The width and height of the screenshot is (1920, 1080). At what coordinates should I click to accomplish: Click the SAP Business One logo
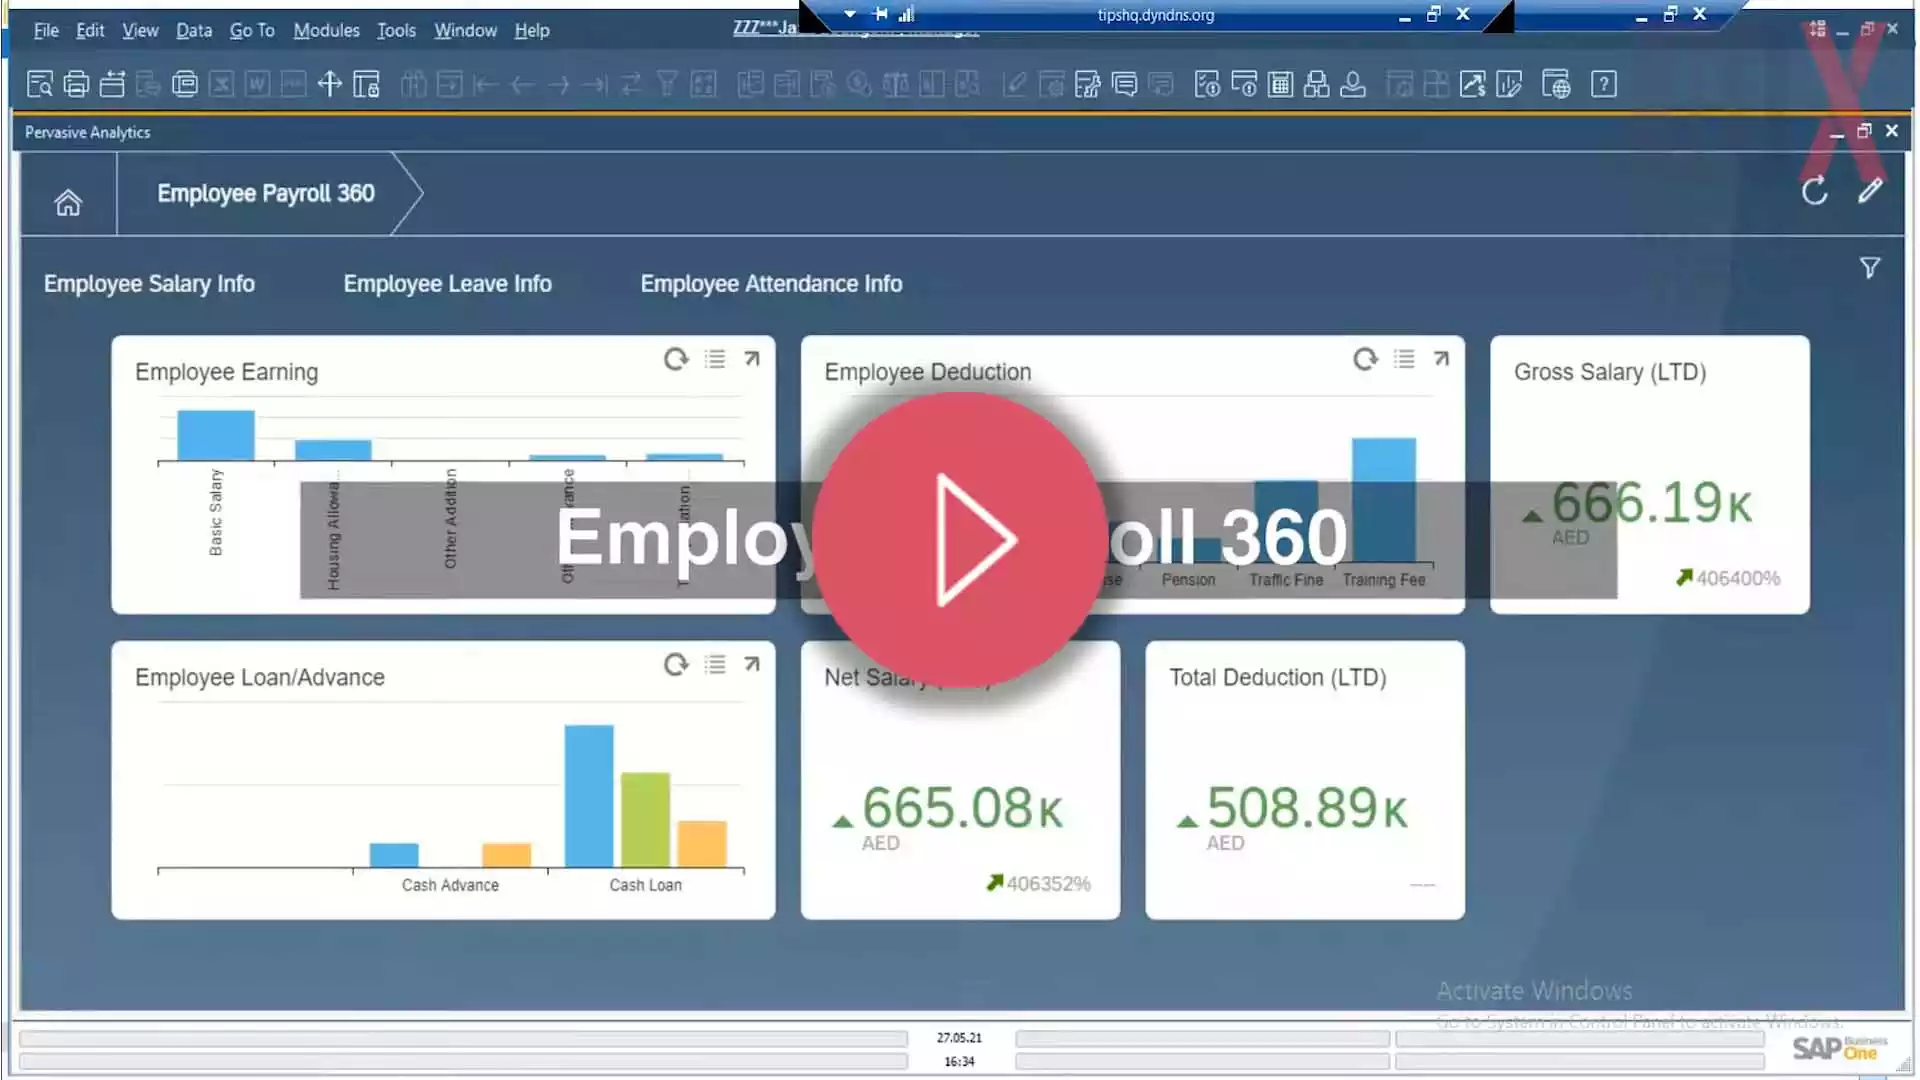pyautogui.click(x=1839, y=1048)
